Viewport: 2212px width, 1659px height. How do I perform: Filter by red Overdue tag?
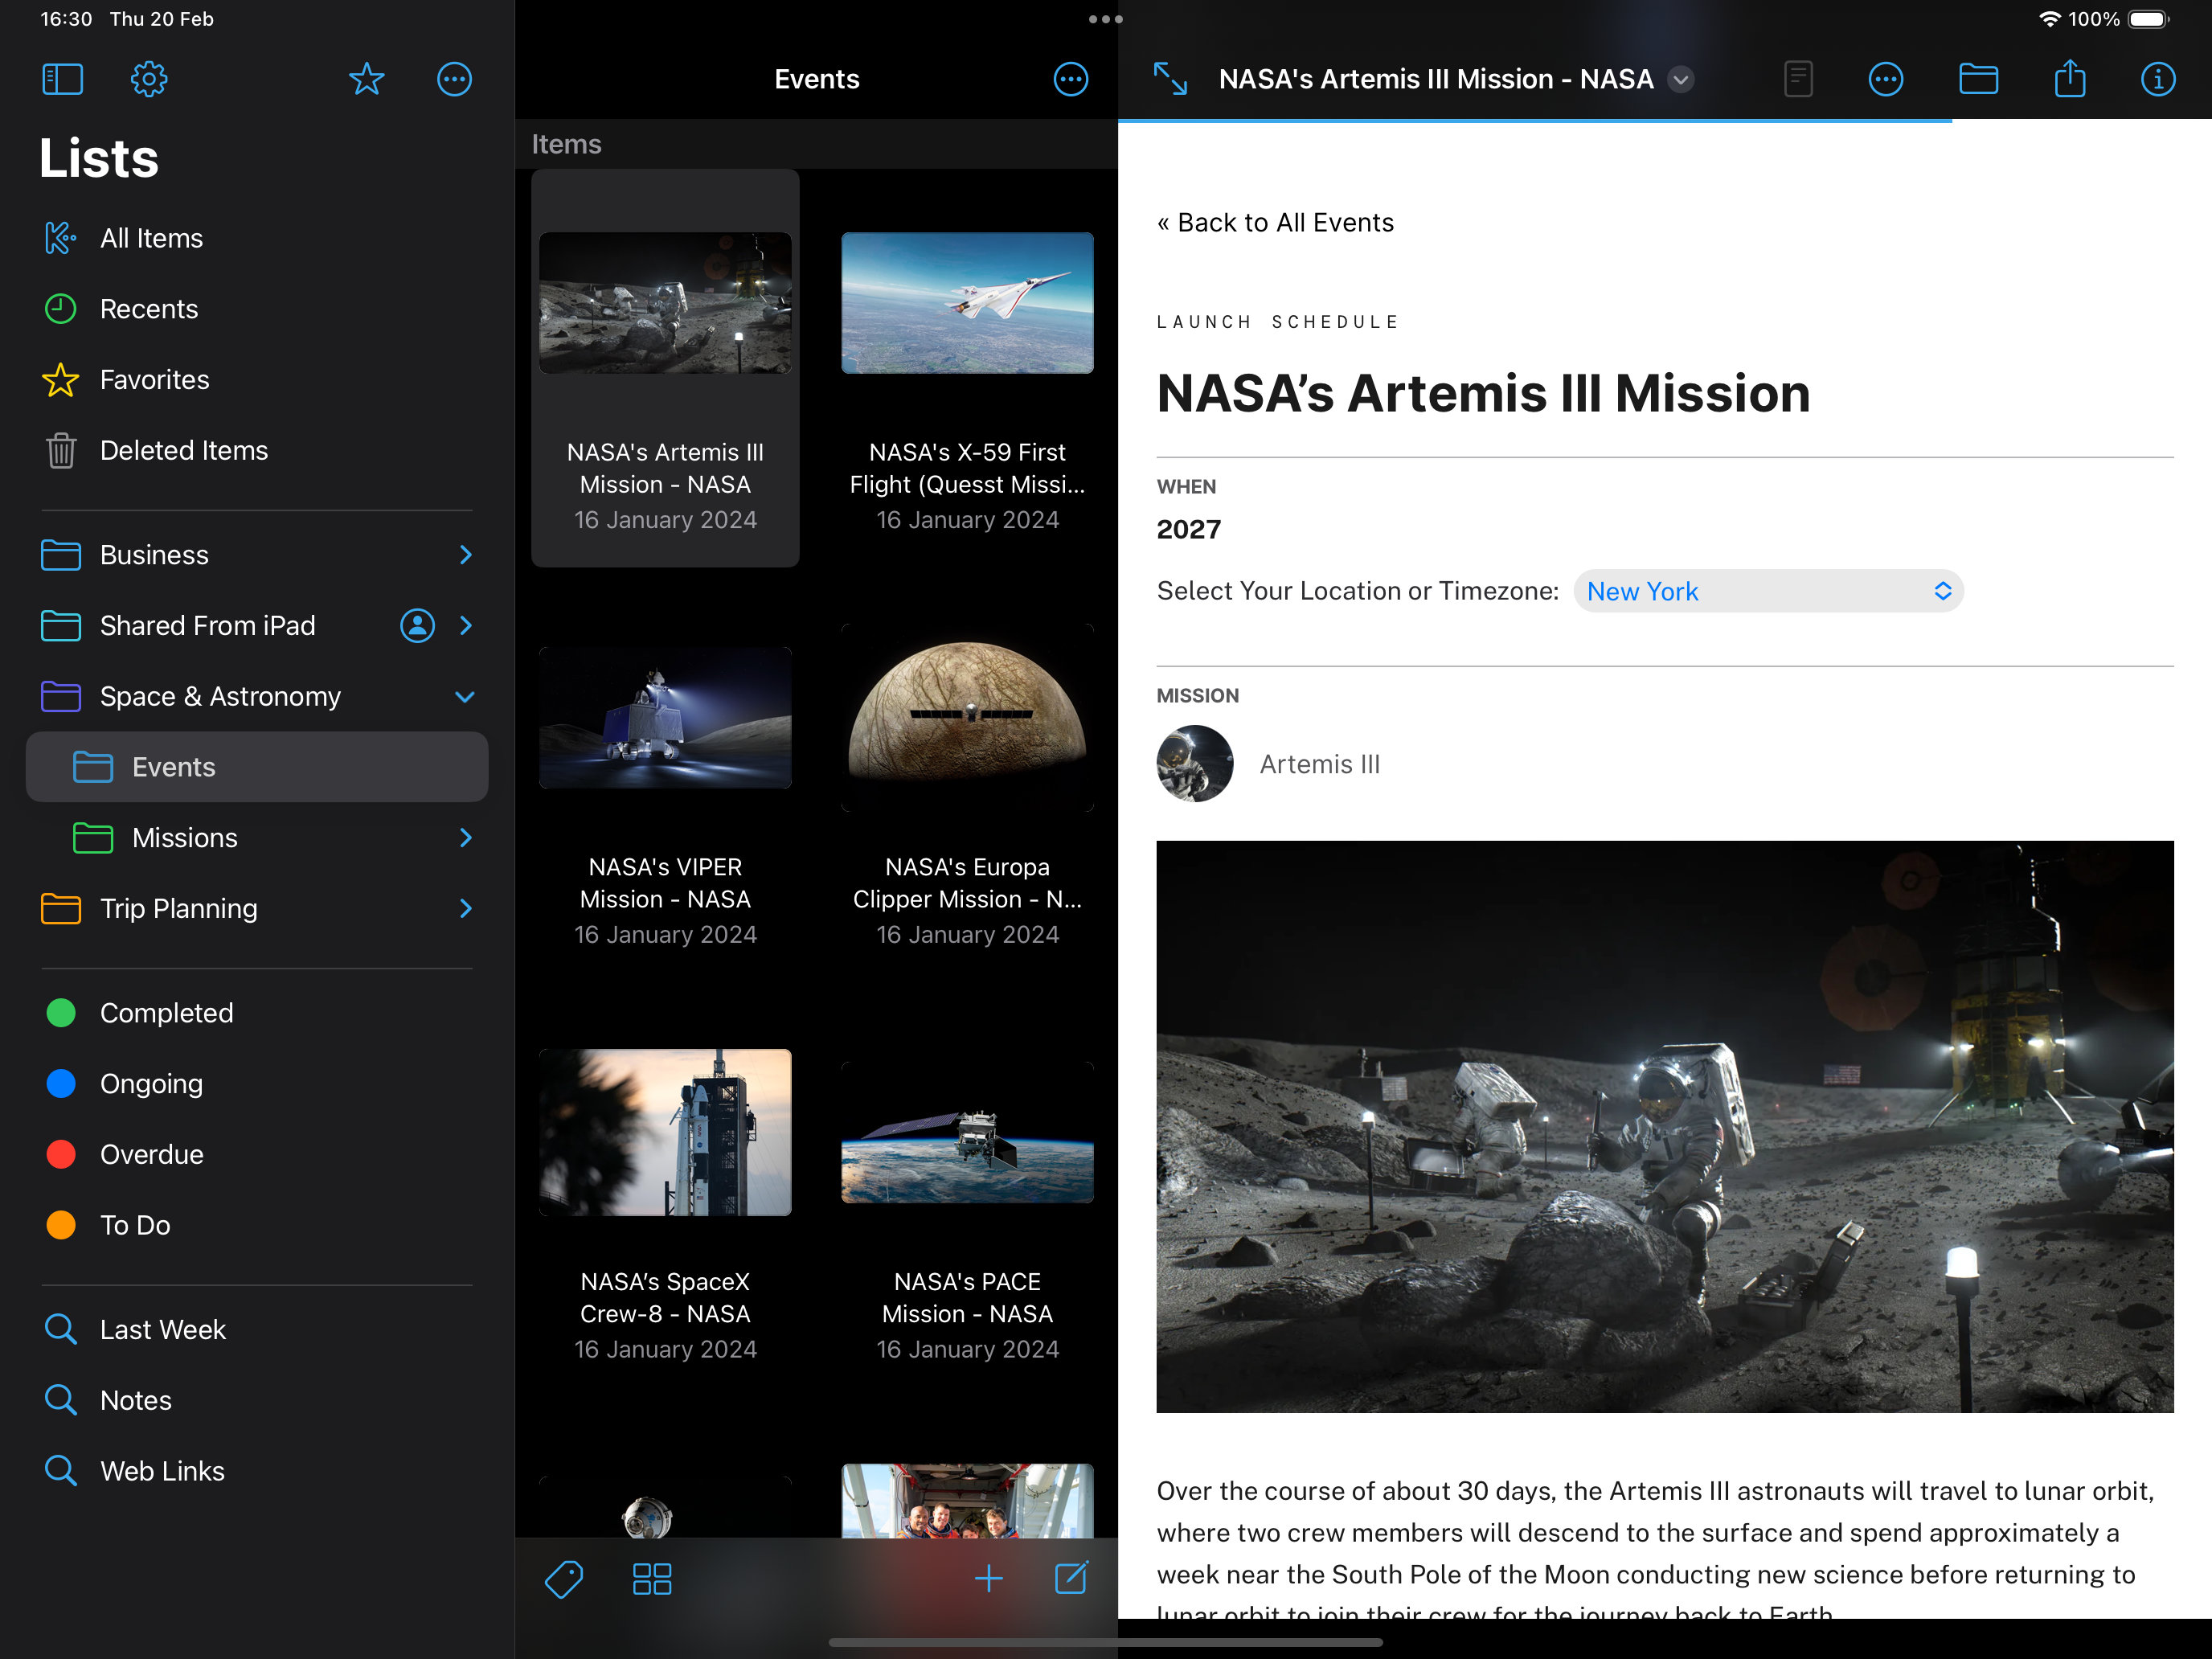pyautogui.click(x=257, y=1154)
